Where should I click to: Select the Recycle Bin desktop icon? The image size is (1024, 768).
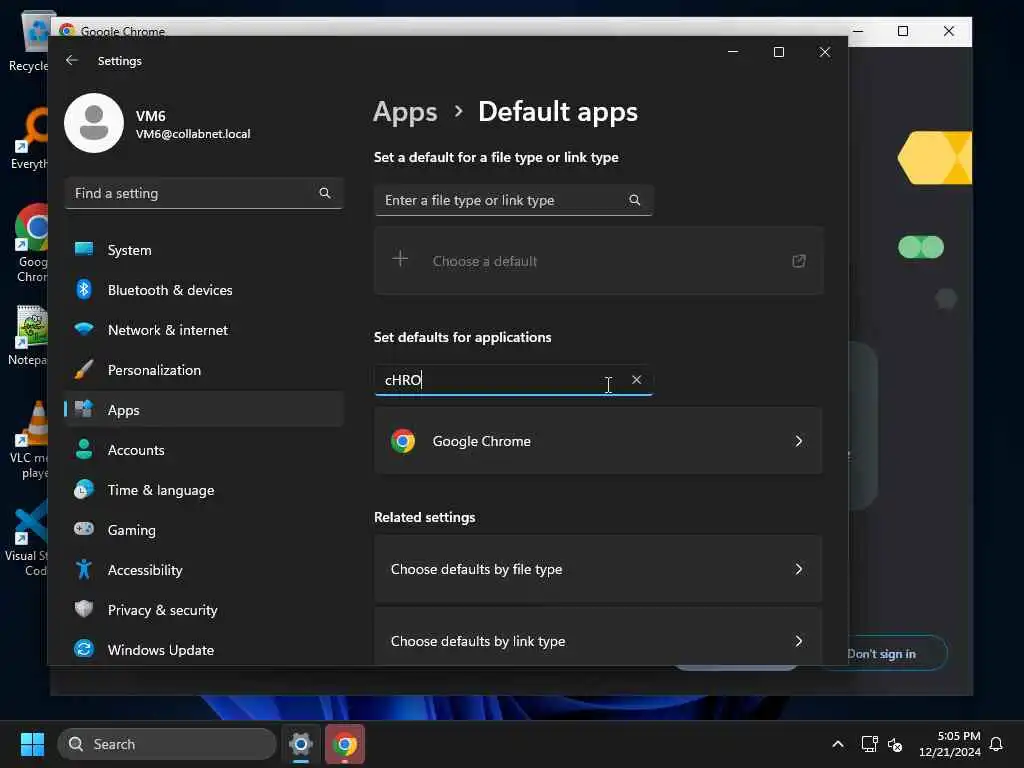29,41
